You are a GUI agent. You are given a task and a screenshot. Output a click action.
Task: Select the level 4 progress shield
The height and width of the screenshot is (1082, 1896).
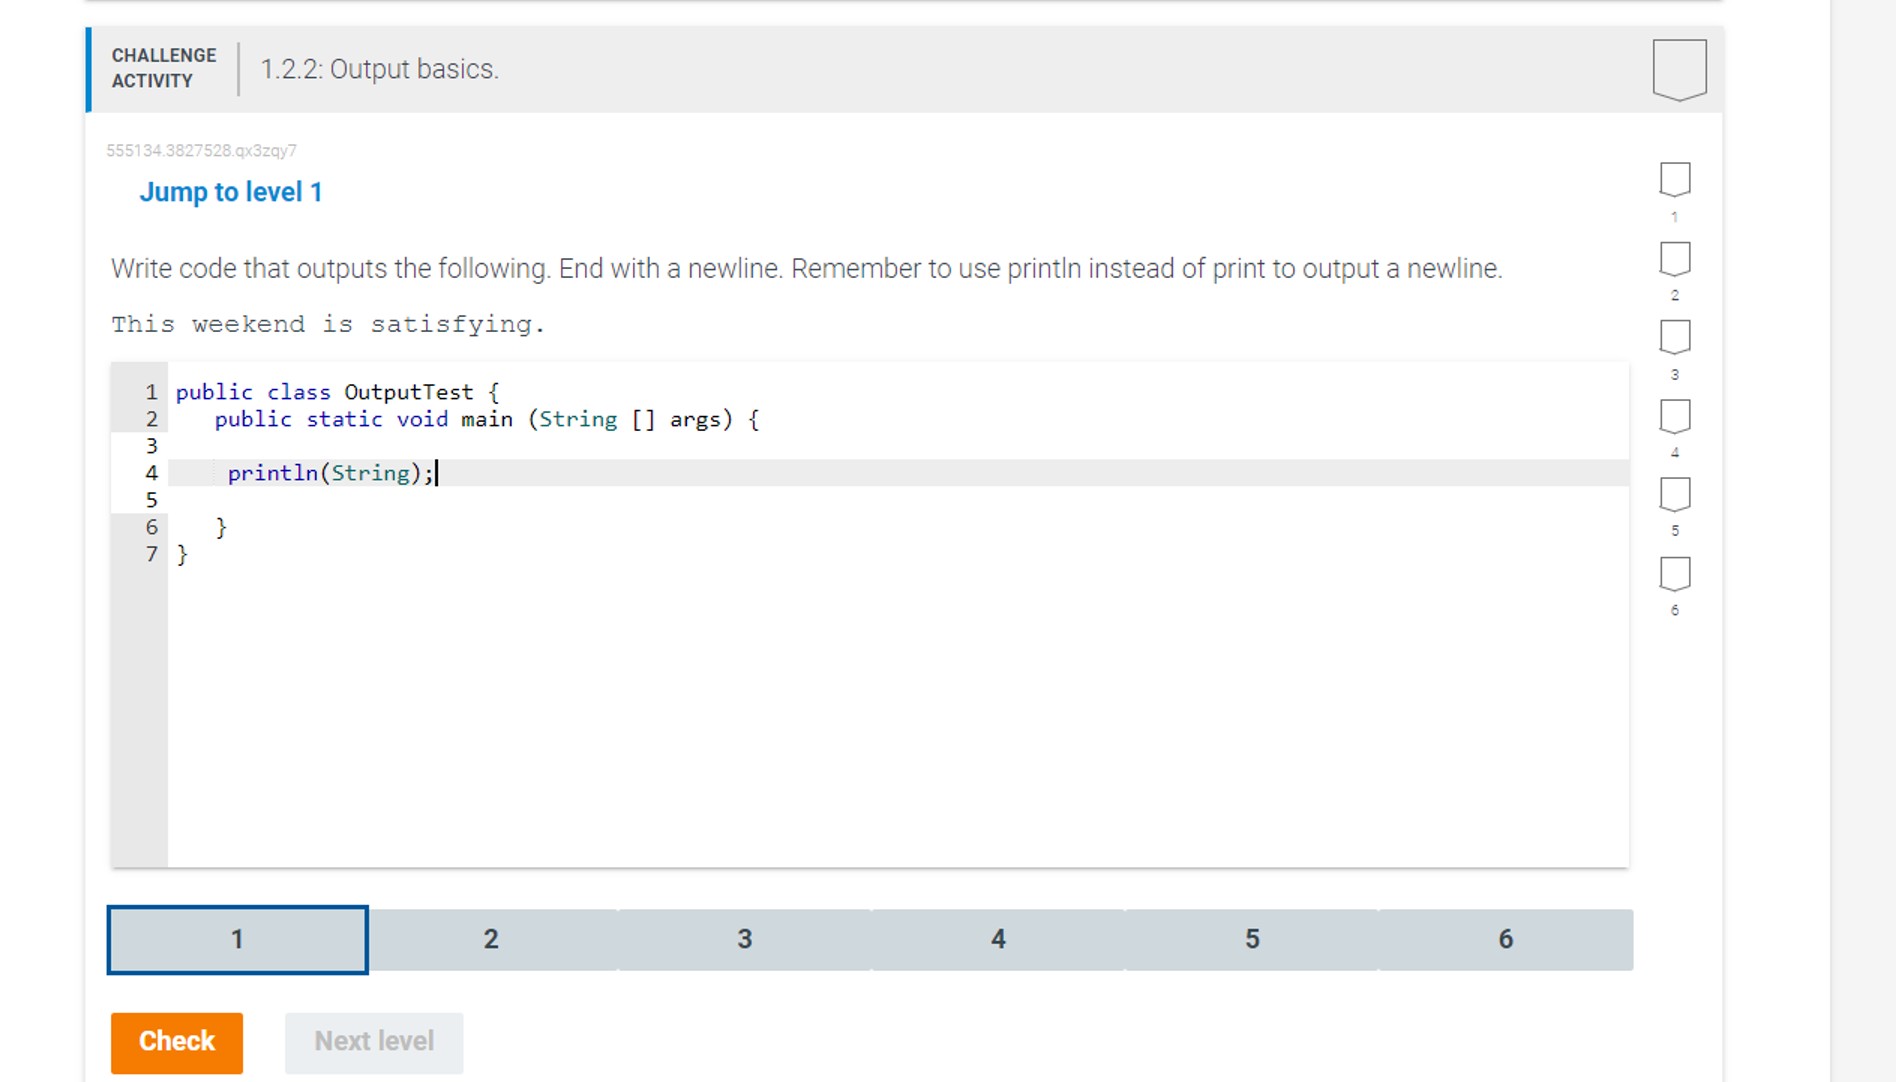pyautogui.click(x=1673, y=416)
